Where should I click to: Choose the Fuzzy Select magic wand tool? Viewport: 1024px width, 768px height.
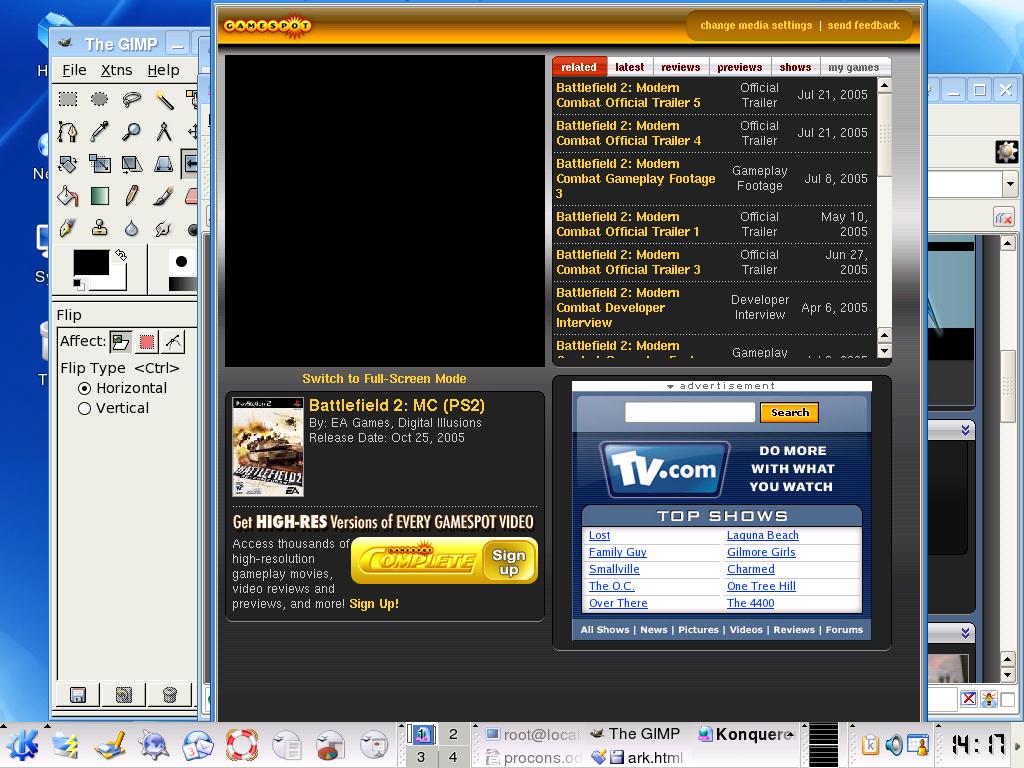click(x=163, y=99)
